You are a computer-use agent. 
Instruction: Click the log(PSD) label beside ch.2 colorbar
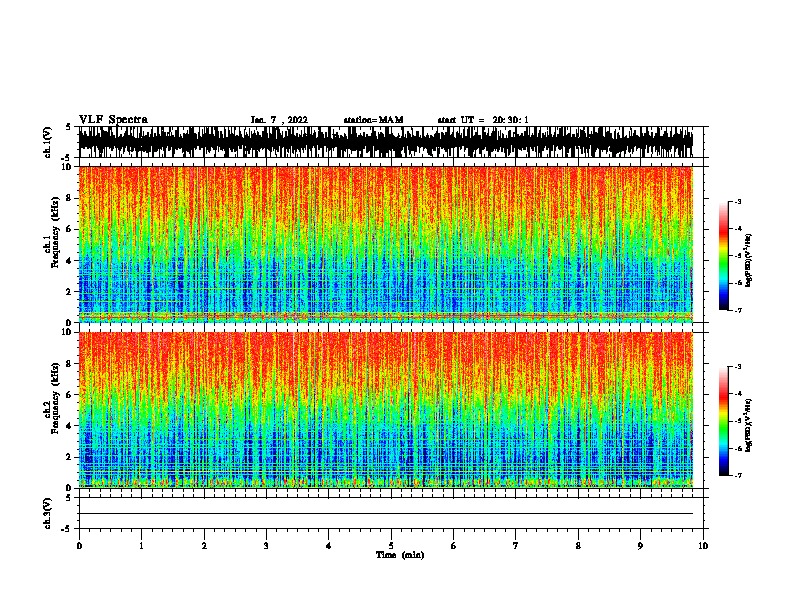click(x=748, y=425)
